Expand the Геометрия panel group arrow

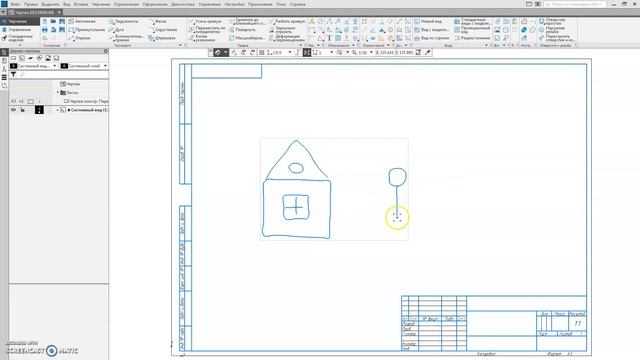click(x=180, y=45)
